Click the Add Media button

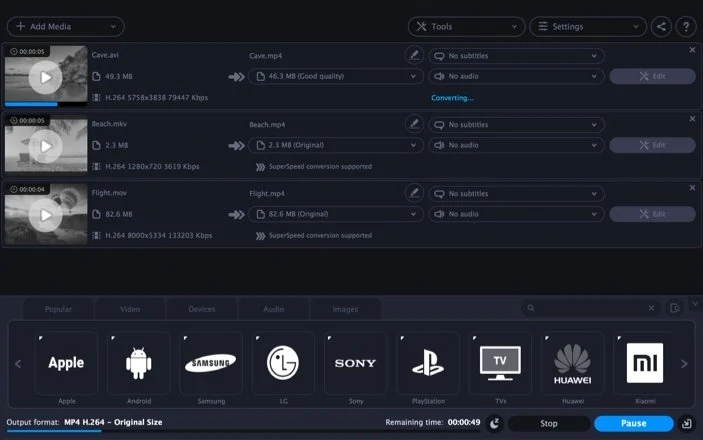[x=64, y=27]
